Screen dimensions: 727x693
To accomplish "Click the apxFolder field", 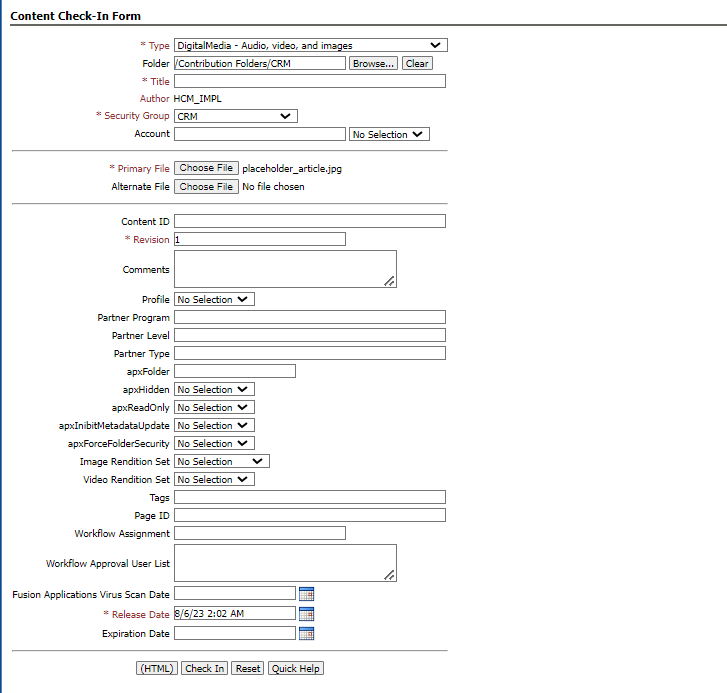I will (235, 371).
